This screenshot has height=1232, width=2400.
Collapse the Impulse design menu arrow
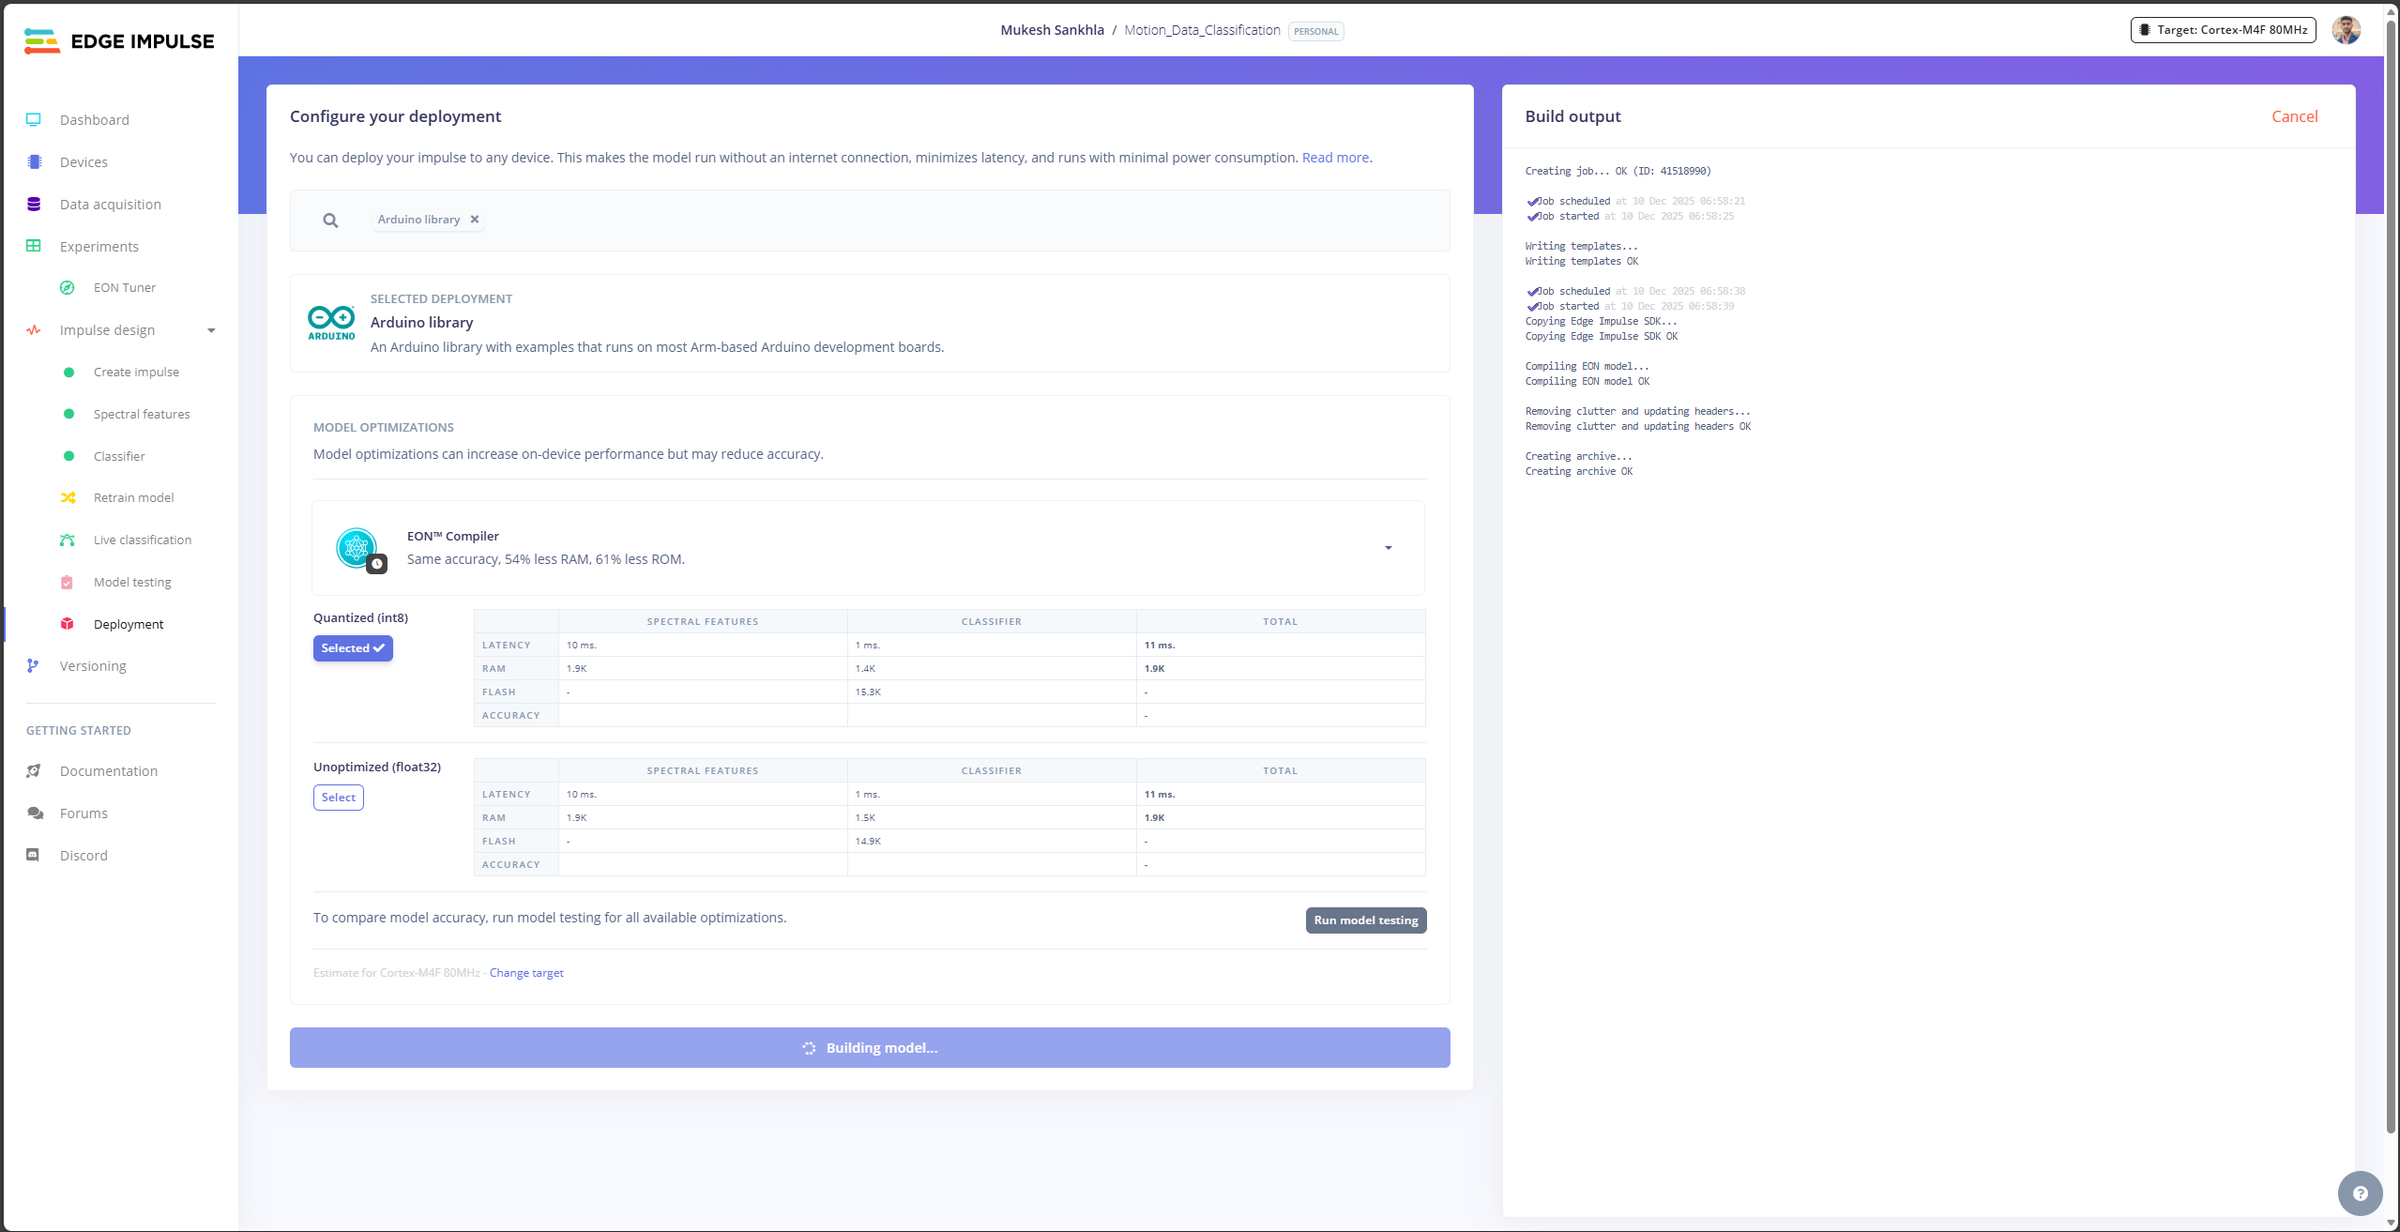(211, 331)
